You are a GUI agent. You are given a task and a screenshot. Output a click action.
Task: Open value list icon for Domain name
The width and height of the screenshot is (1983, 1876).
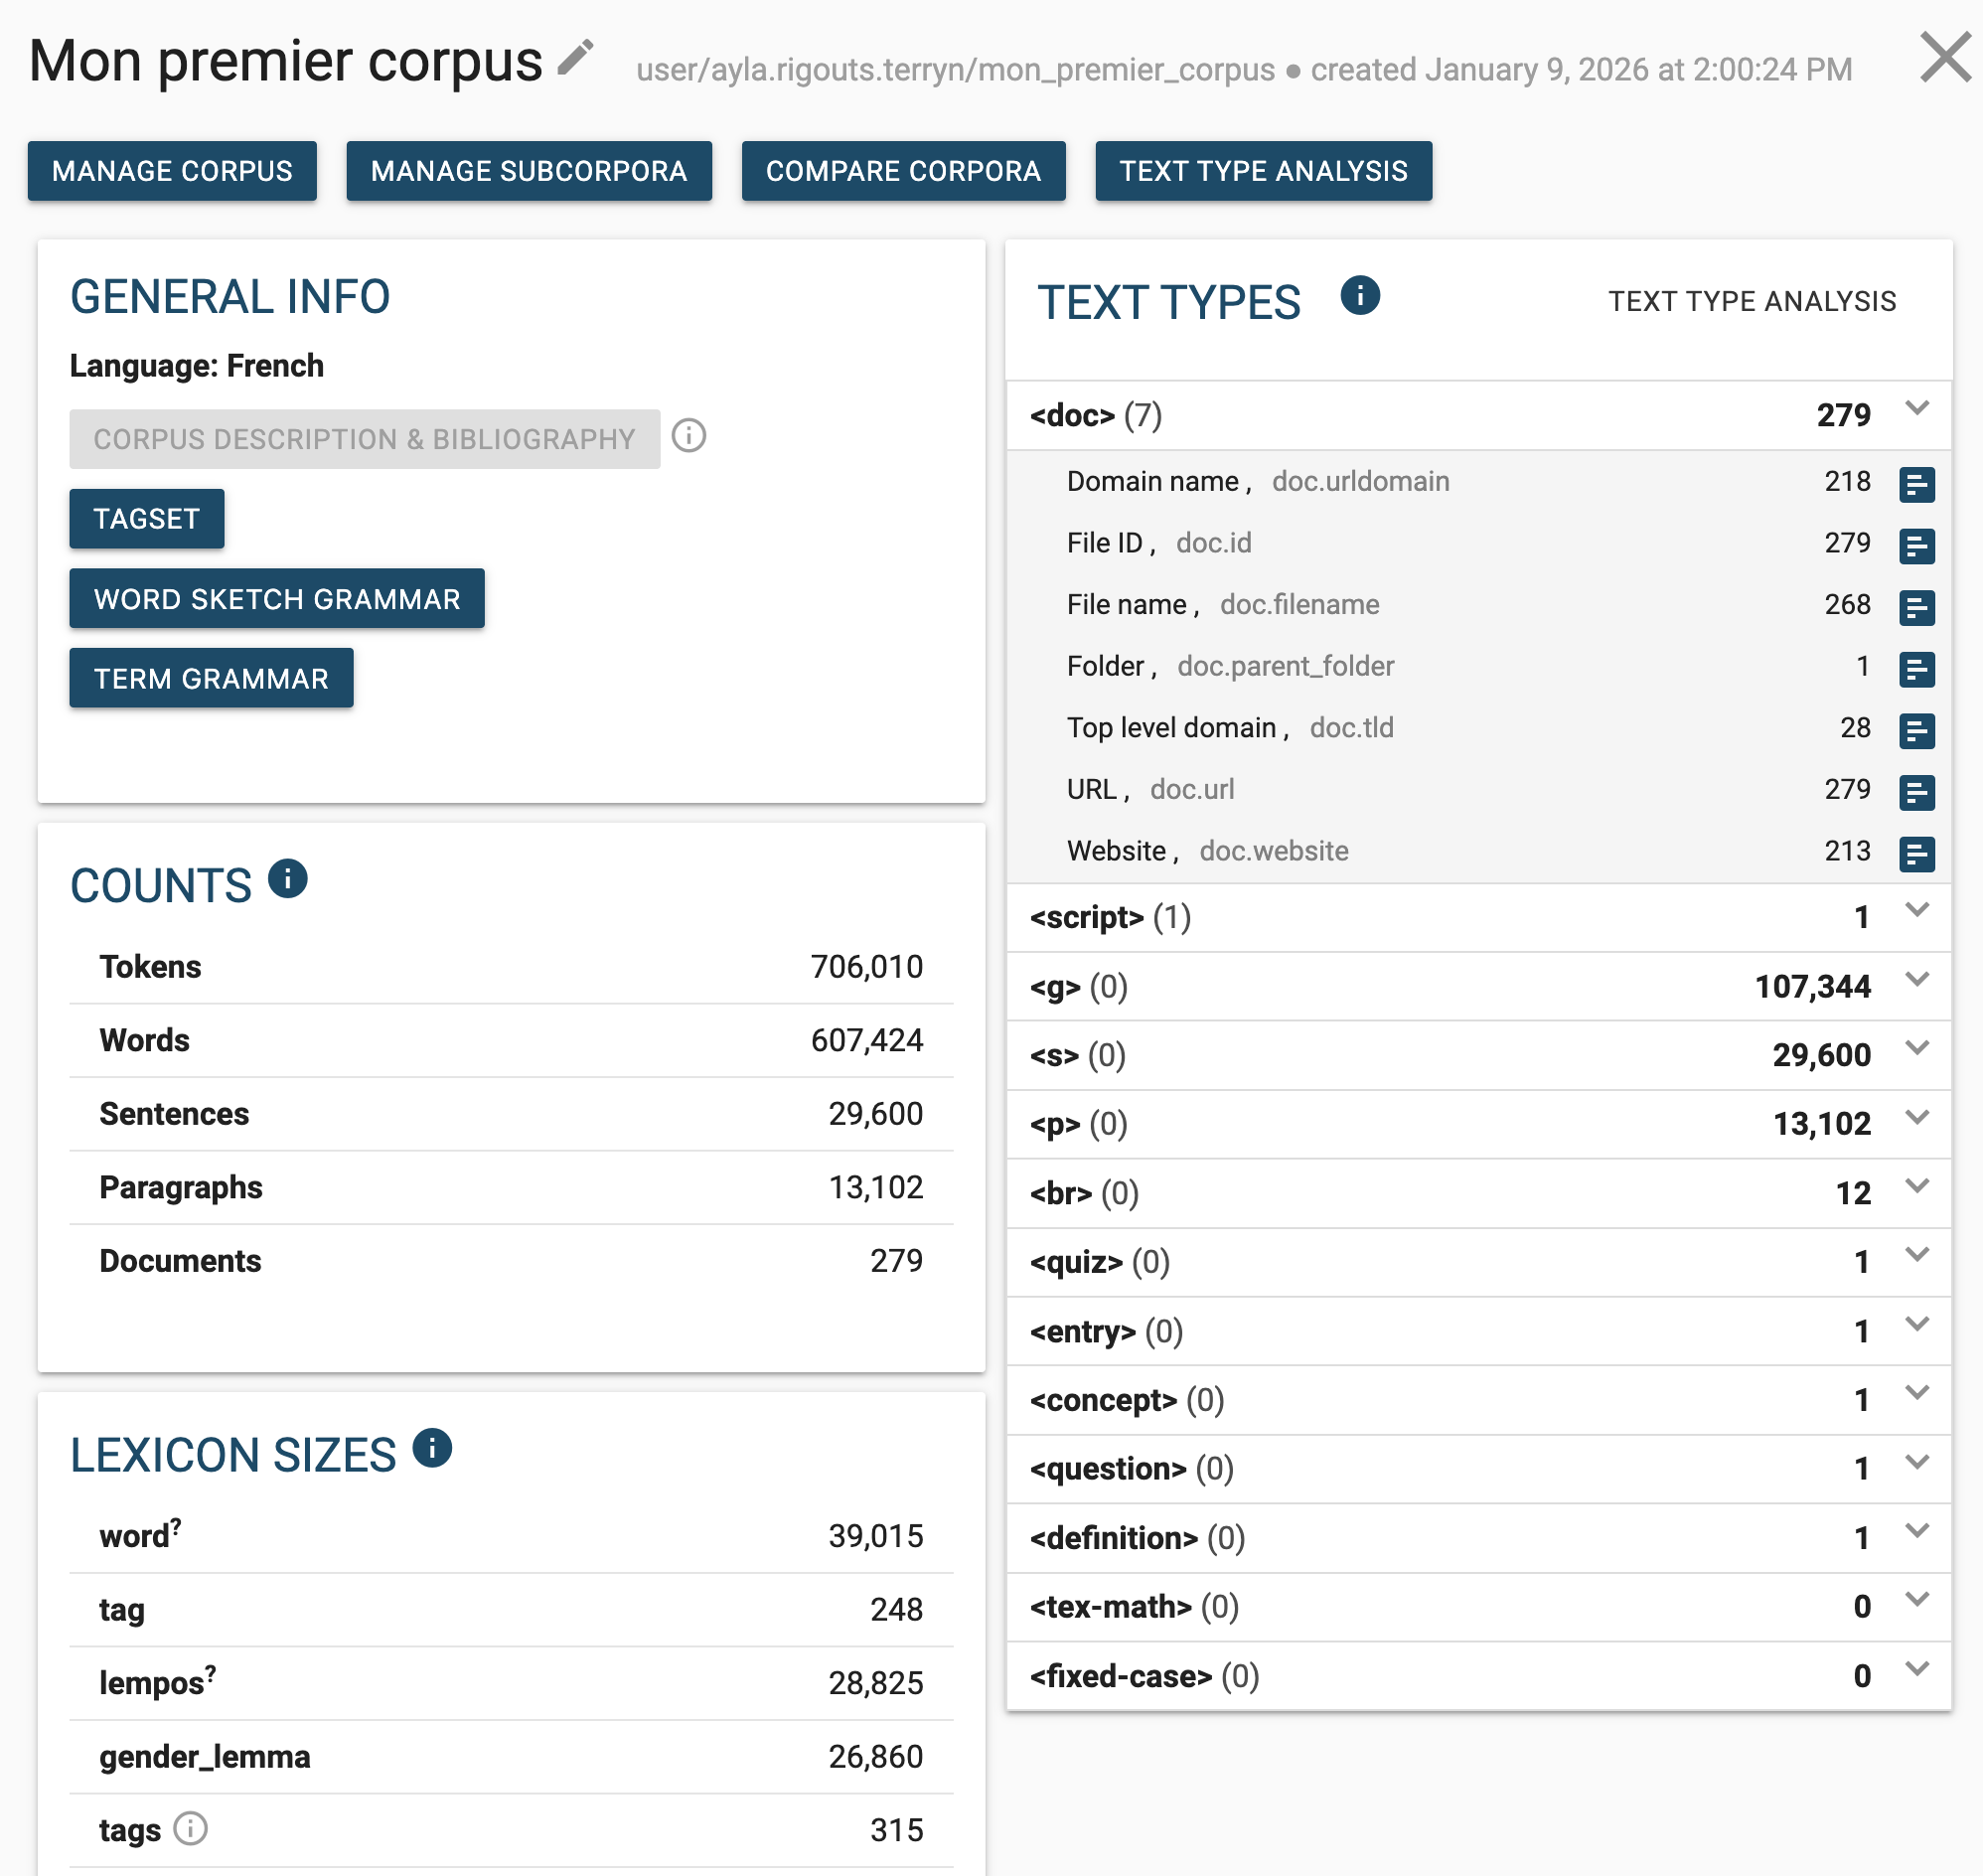pos(1917,484)
